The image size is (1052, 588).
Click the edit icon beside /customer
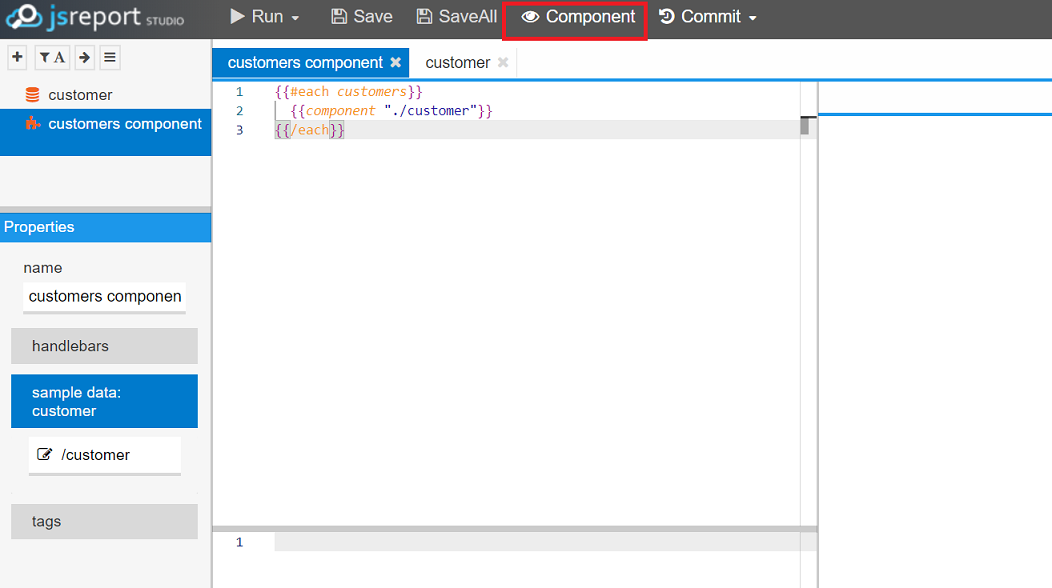(44, 454)
